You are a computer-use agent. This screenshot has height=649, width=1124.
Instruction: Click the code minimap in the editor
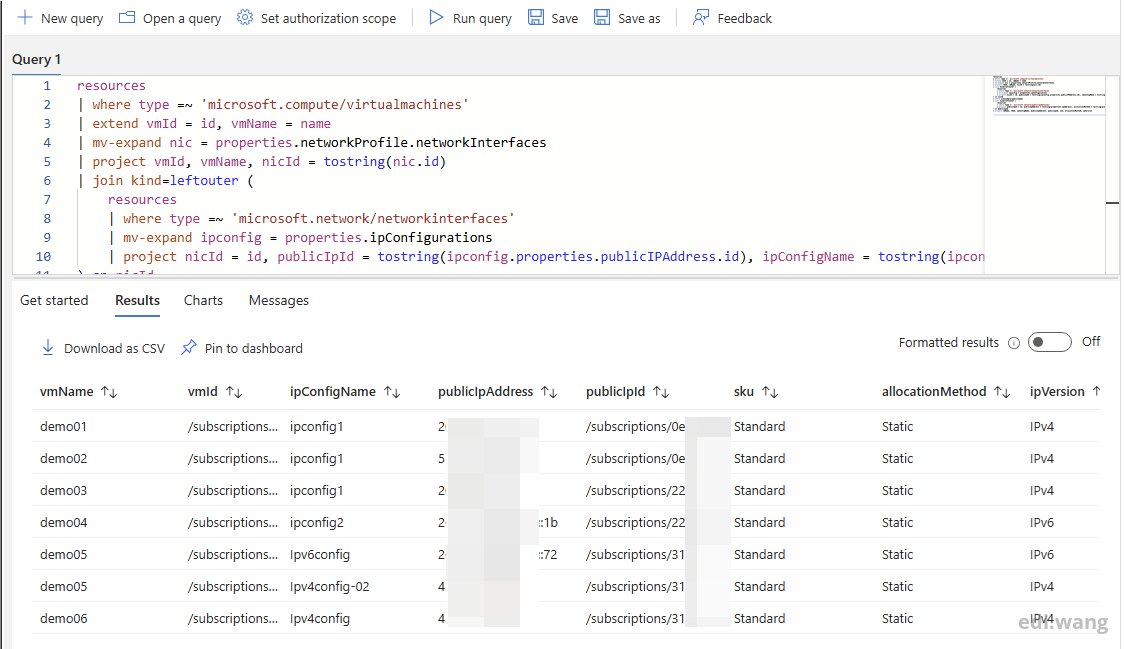pyautogui.click(x=1049, y=95)
